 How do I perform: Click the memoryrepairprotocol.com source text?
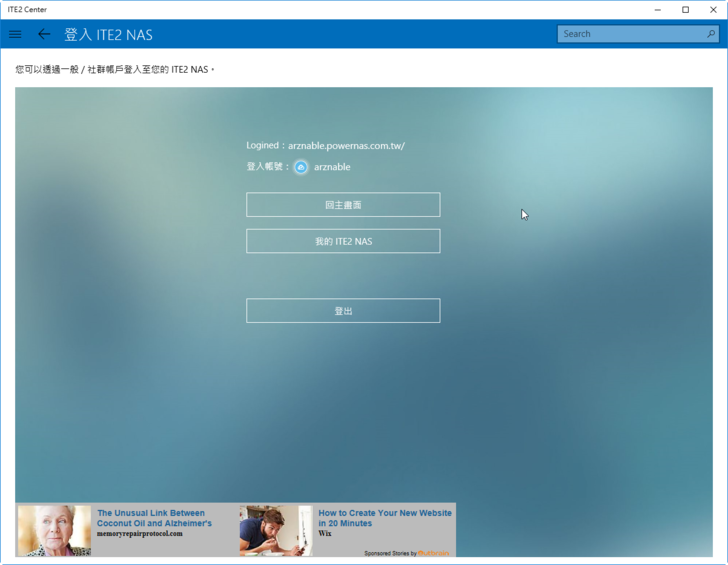pos(139,534)
